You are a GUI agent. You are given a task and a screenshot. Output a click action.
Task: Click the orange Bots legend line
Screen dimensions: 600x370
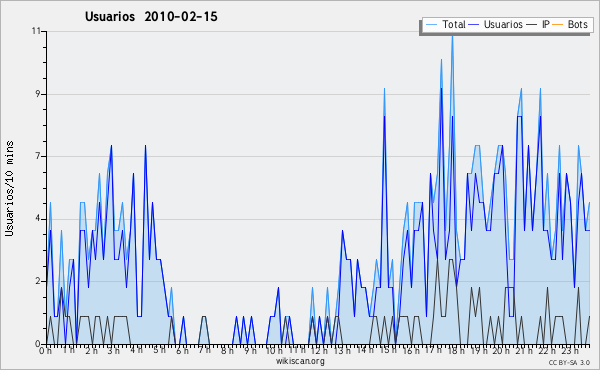click(x=558, y=25)
